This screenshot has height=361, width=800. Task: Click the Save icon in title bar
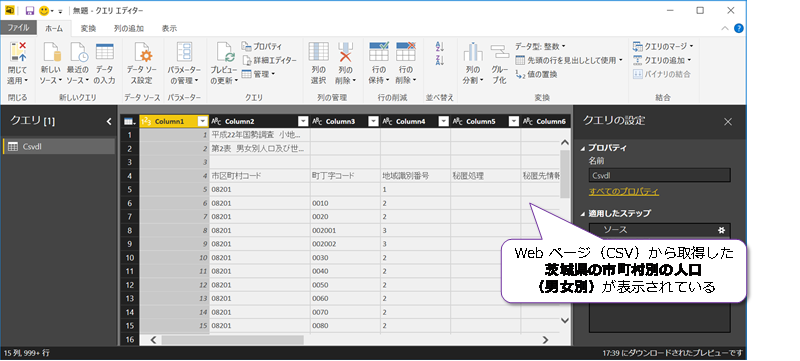point(30,10)
